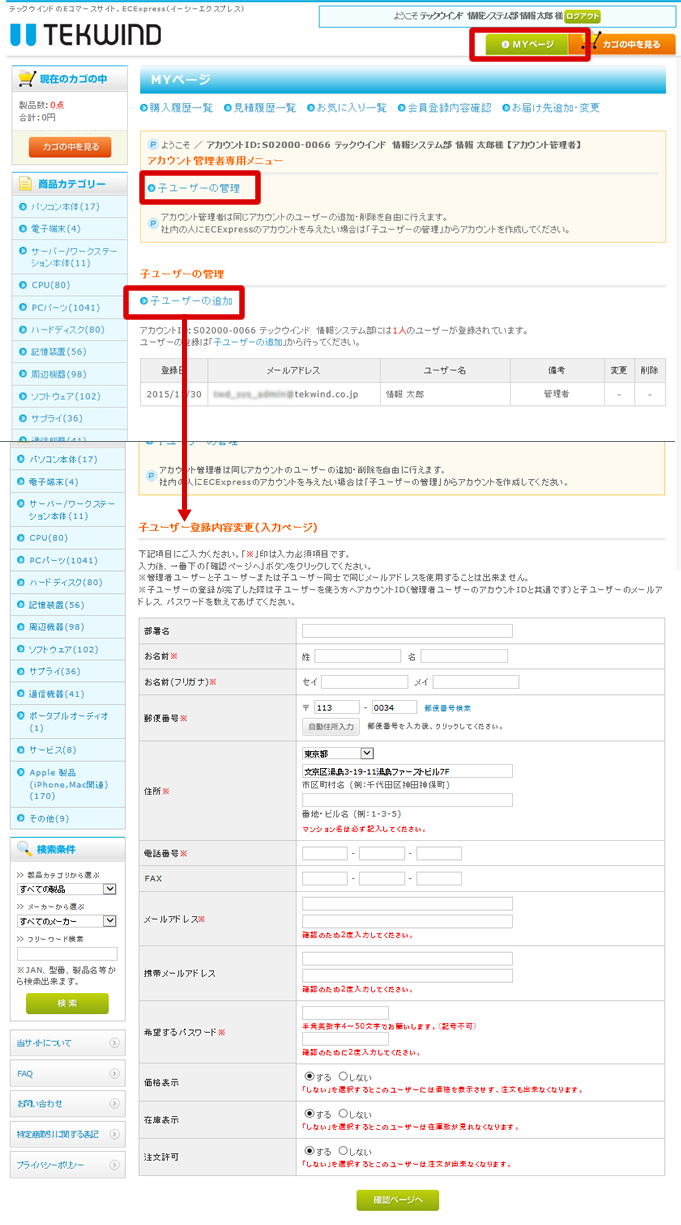Click arrow icon on プライバシーポリシー row
Image resolution: width=681 pixels, height=1225 pixels.
click(115, 1165)
